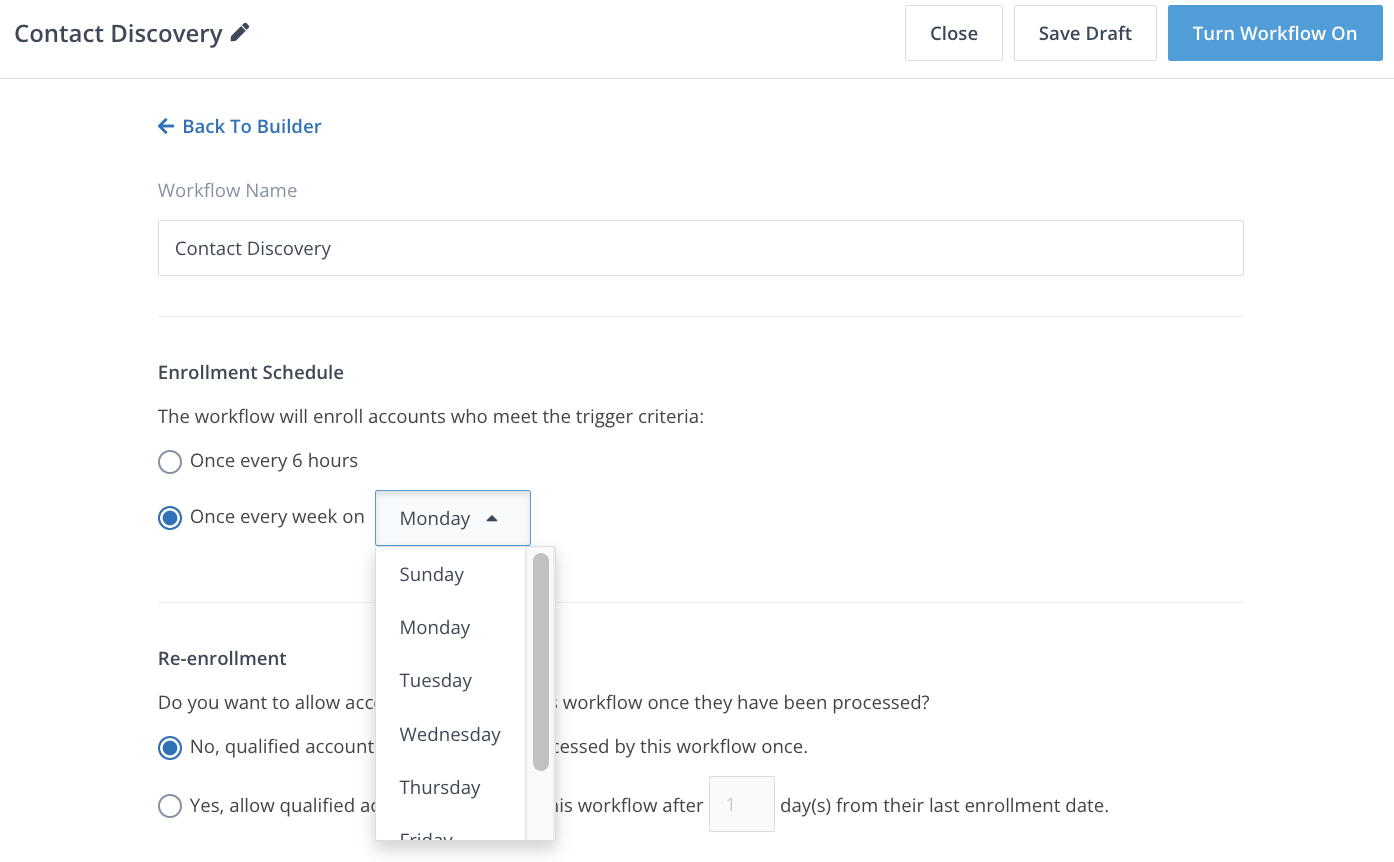The width and height of the screenshot is (1394, 862).
Task: Select Monday from the open dropdown
Action: (435, 627)
